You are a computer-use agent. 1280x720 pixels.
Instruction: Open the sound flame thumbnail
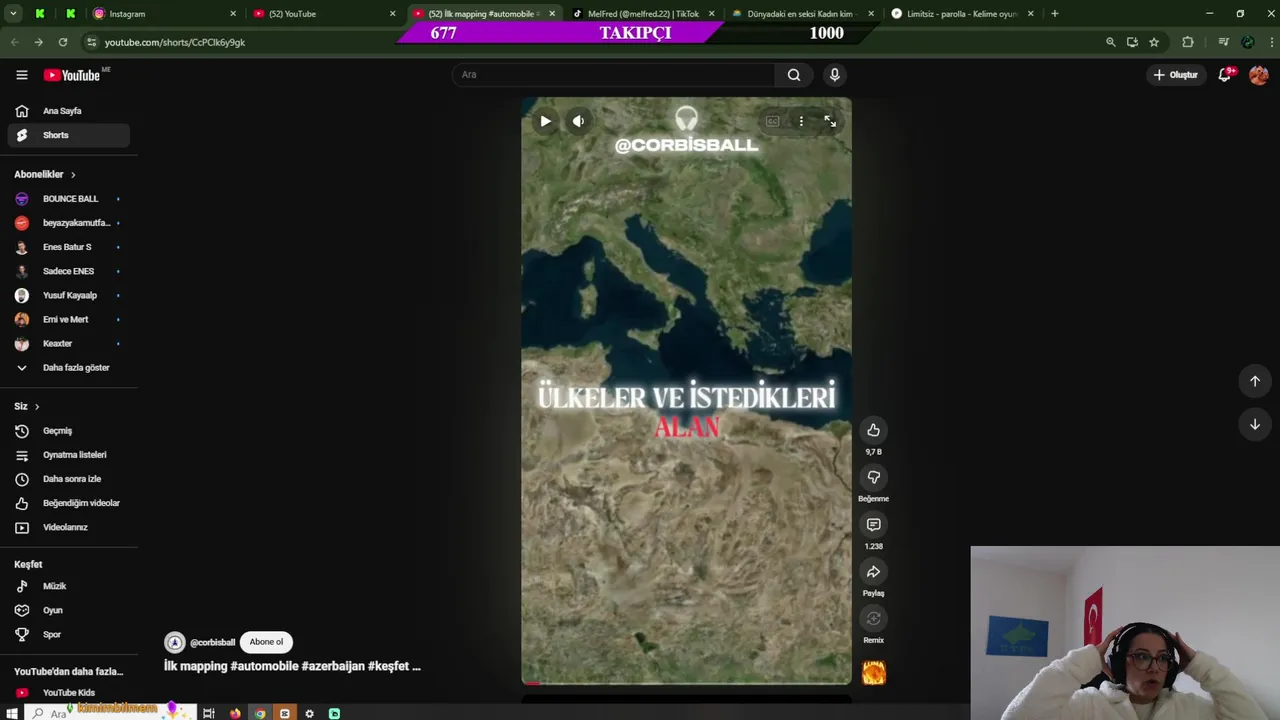[873, 672]
